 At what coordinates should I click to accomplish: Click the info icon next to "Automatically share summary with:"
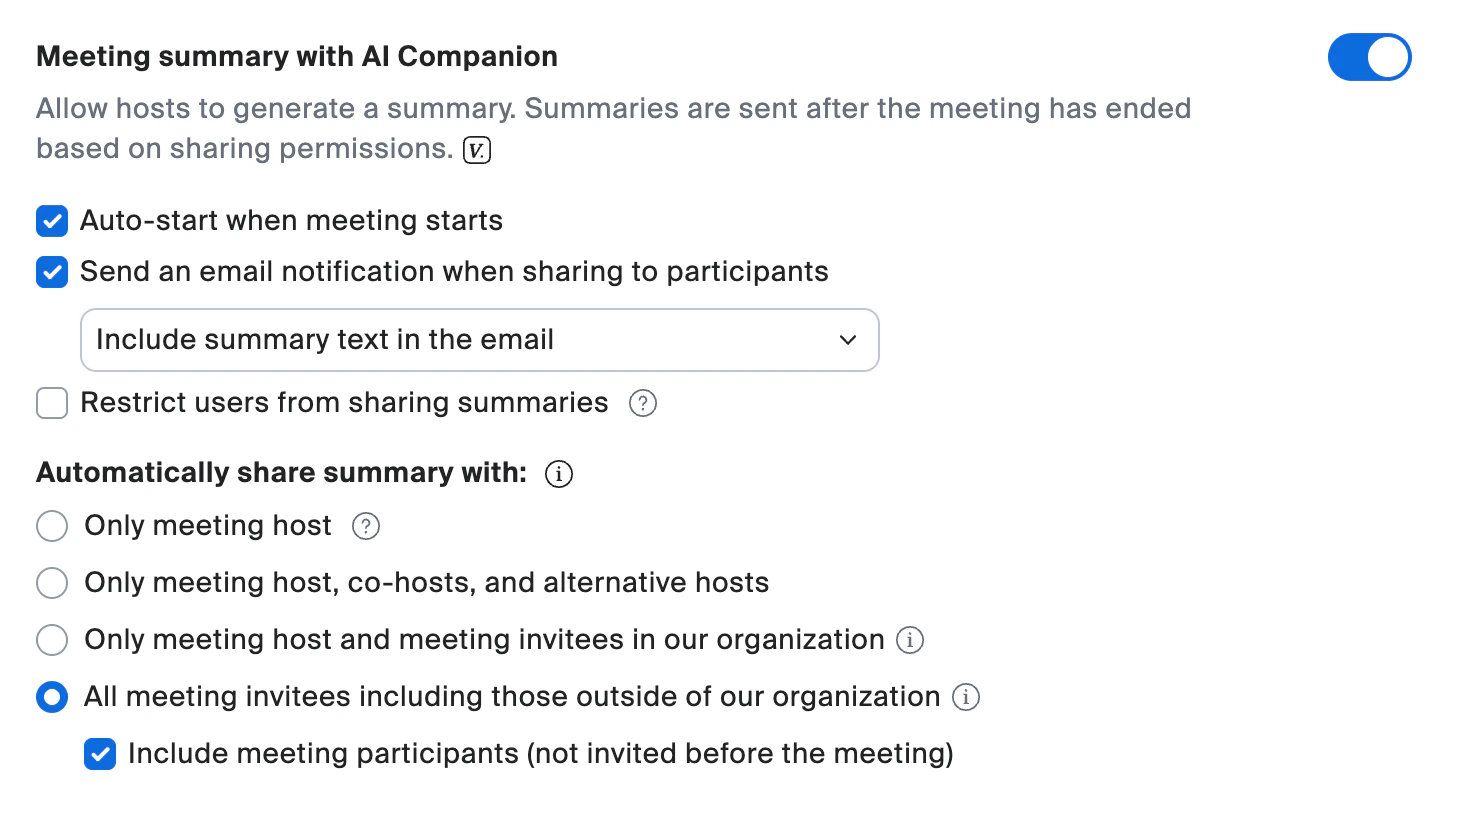[559, 474]
